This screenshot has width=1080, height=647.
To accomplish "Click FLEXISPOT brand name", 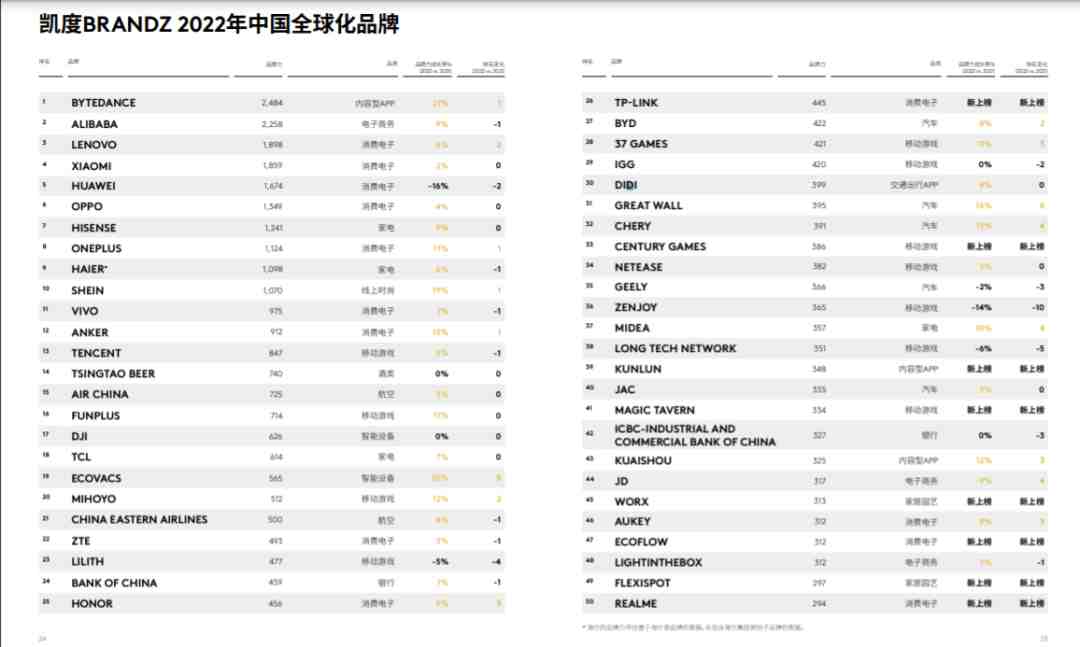I will [x=643, y=583].
